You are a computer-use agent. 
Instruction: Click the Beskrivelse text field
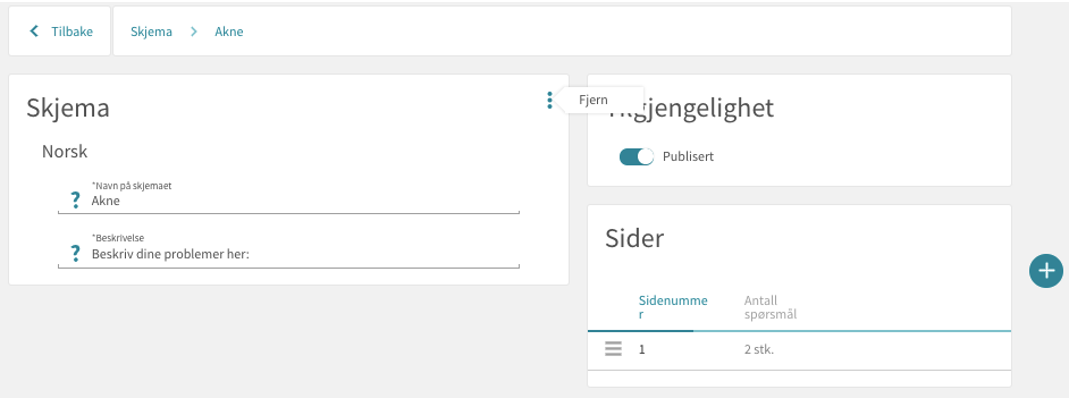click(x=304, y=255)
